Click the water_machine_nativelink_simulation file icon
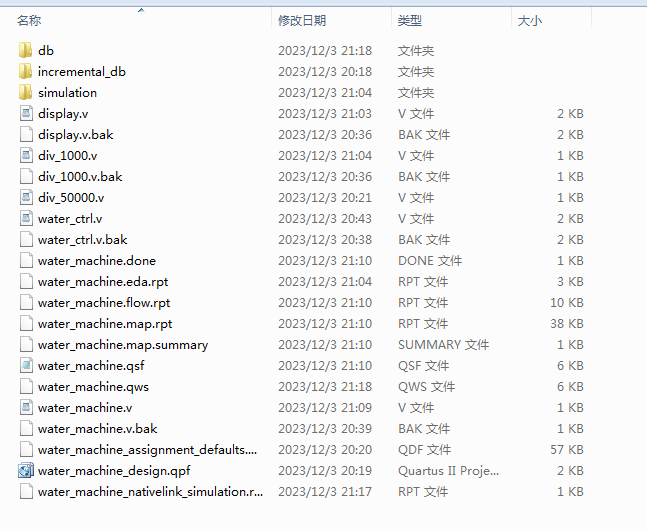647x531 pixels. coord(26,492)
